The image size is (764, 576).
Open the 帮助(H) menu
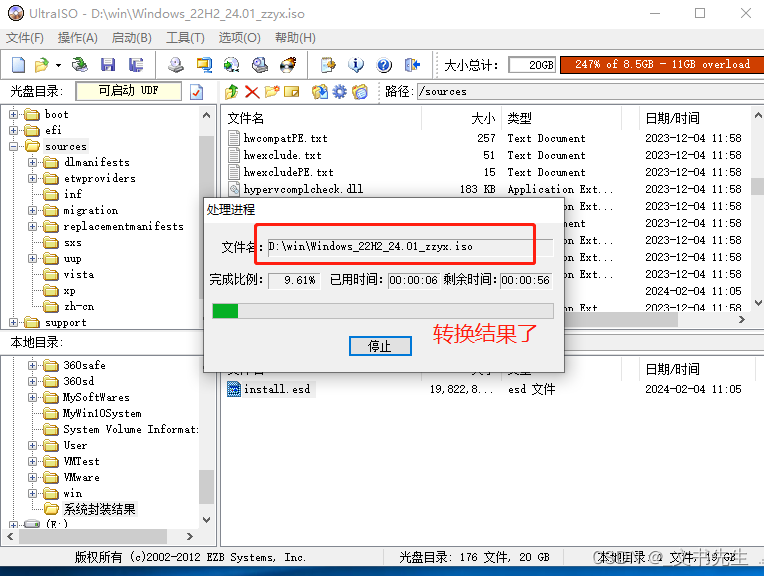[295, 38]
